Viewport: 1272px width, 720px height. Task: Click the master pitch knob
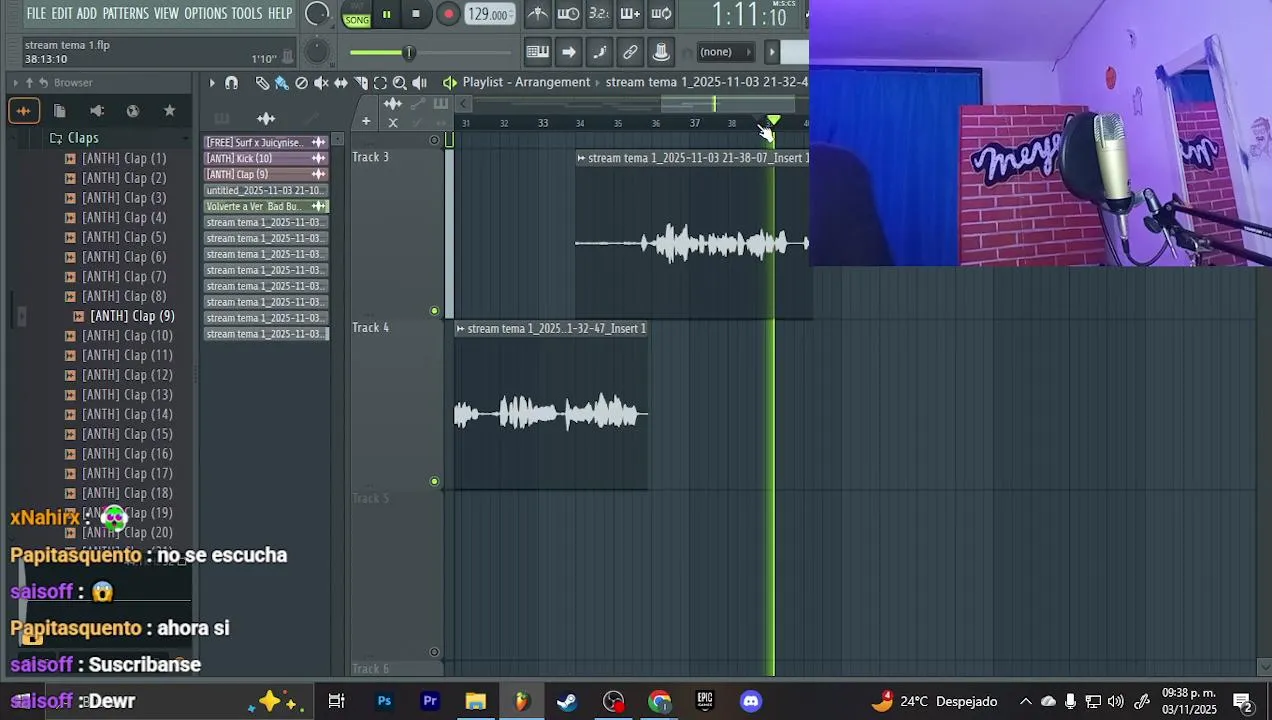[x=316, y=51]
